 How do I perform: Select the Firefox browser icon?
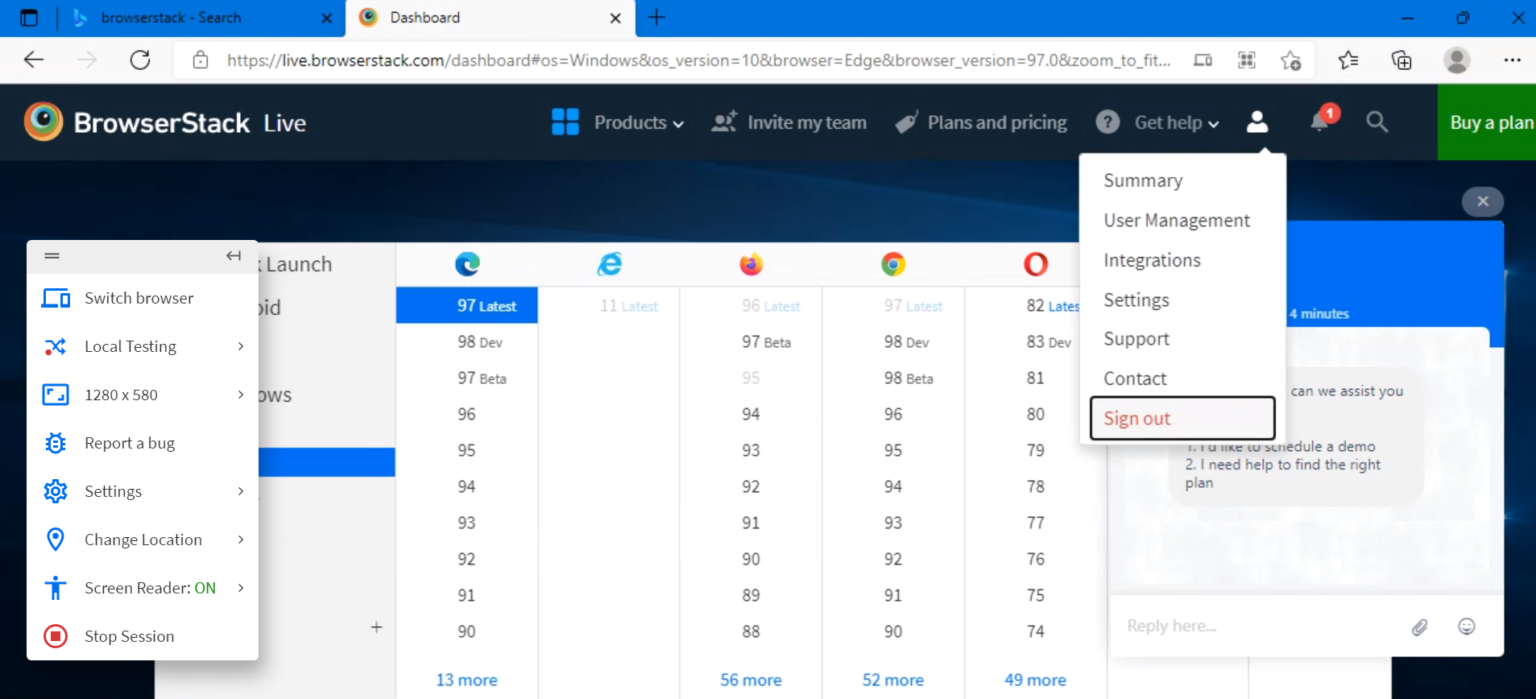(x=751, y=263)
